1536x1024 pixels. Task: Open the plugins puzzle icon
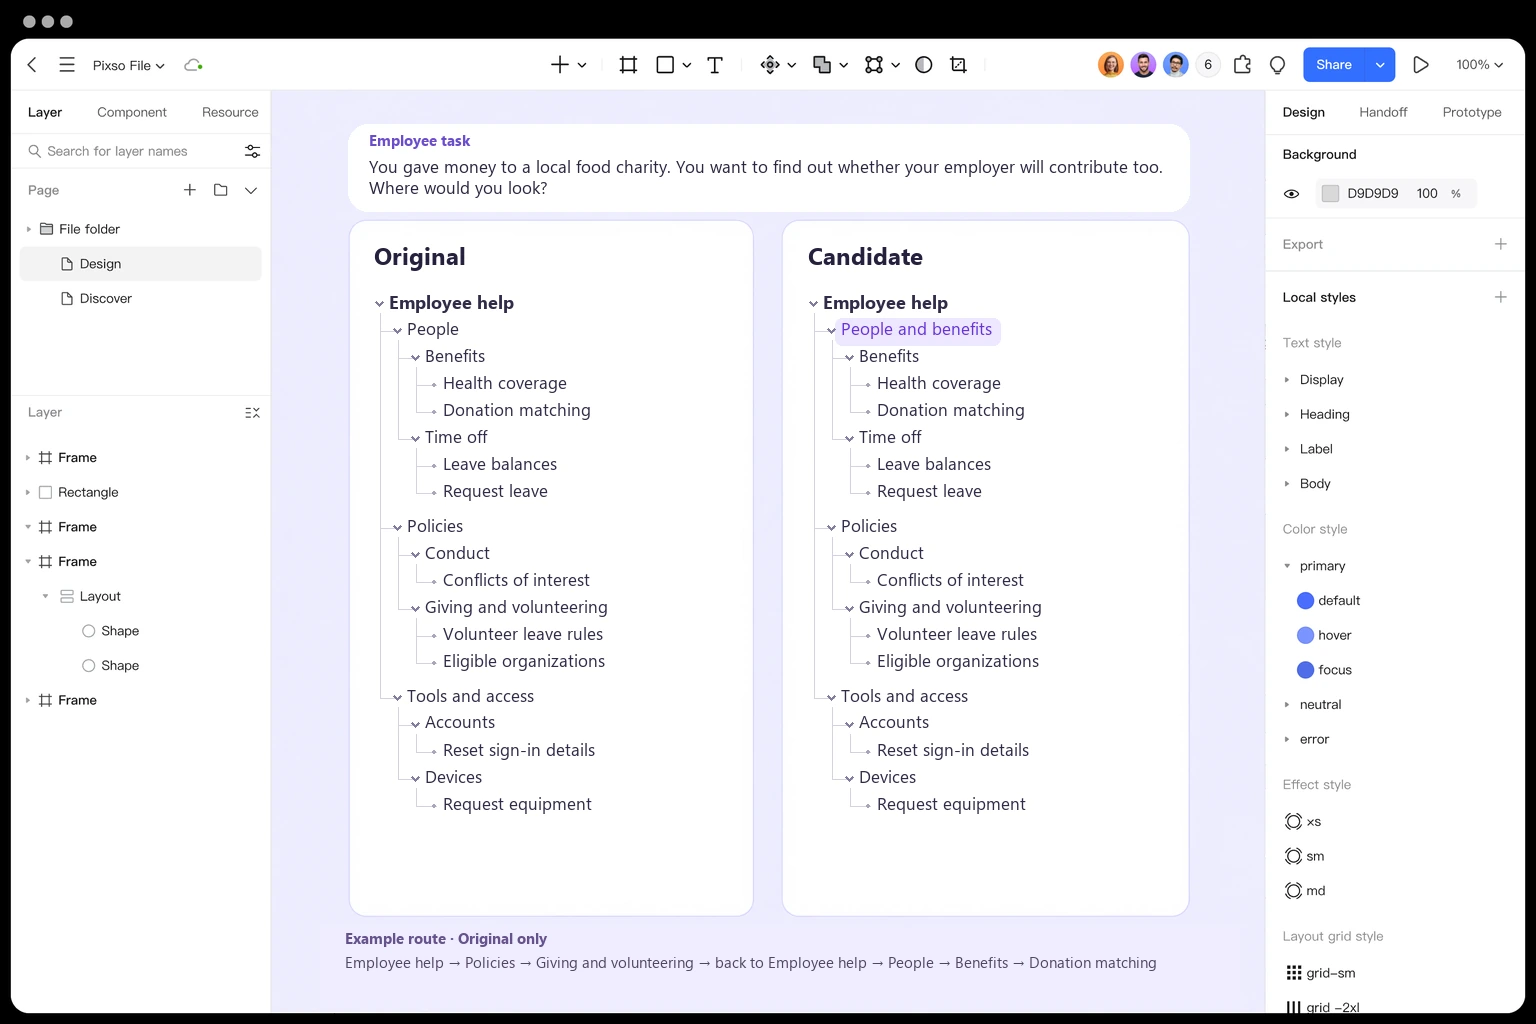click(x=1242, y=65)
